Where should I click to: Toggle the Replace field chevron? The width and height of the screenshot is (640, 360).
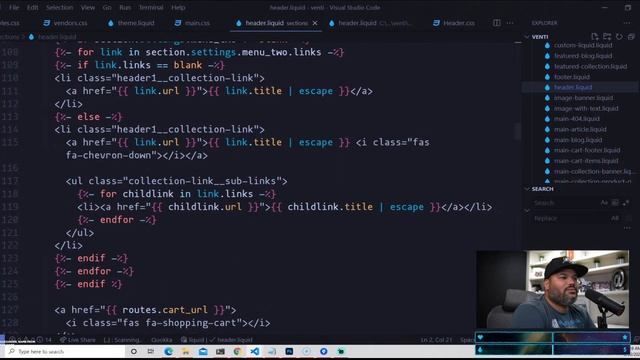(x=527, y=211)
